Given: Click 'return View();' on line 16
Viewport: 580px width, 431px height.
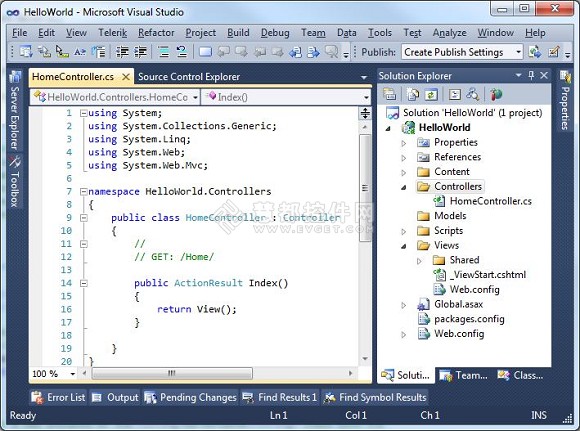Looking at the screenshot, I should (x=196, y=309).
